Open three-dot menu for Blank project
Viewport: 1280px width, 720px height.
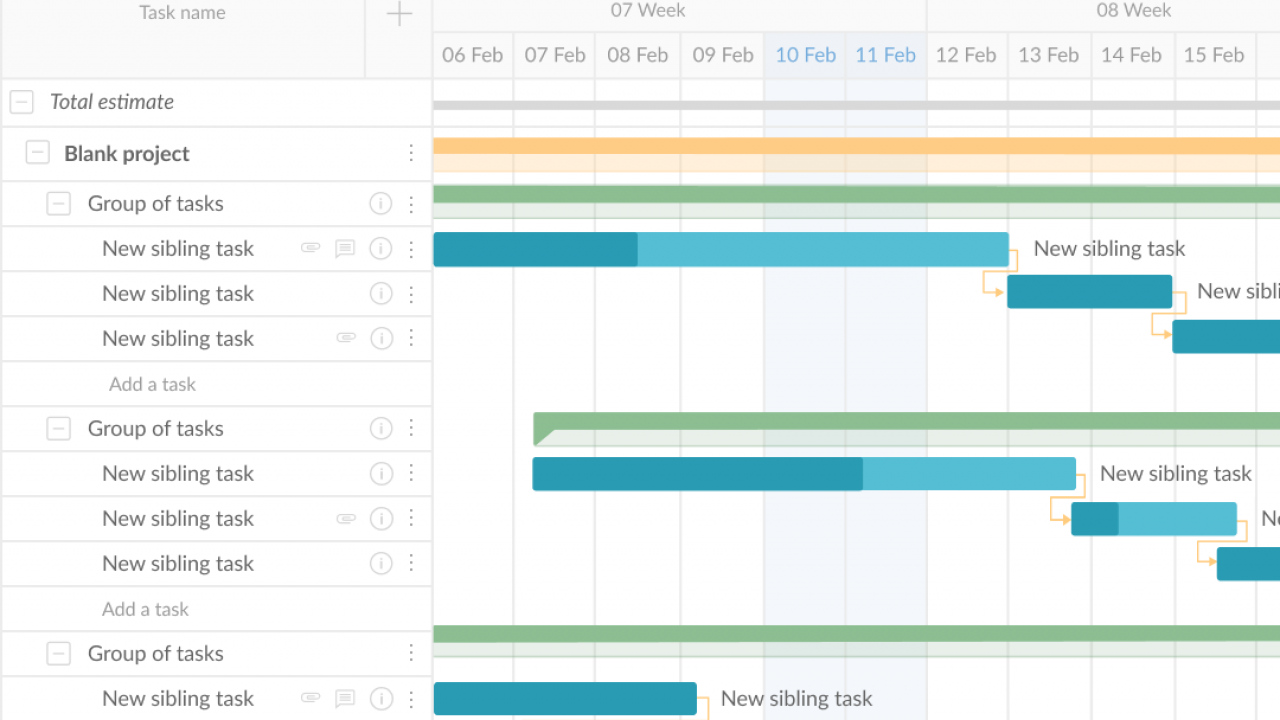click(x=411, y=153)
